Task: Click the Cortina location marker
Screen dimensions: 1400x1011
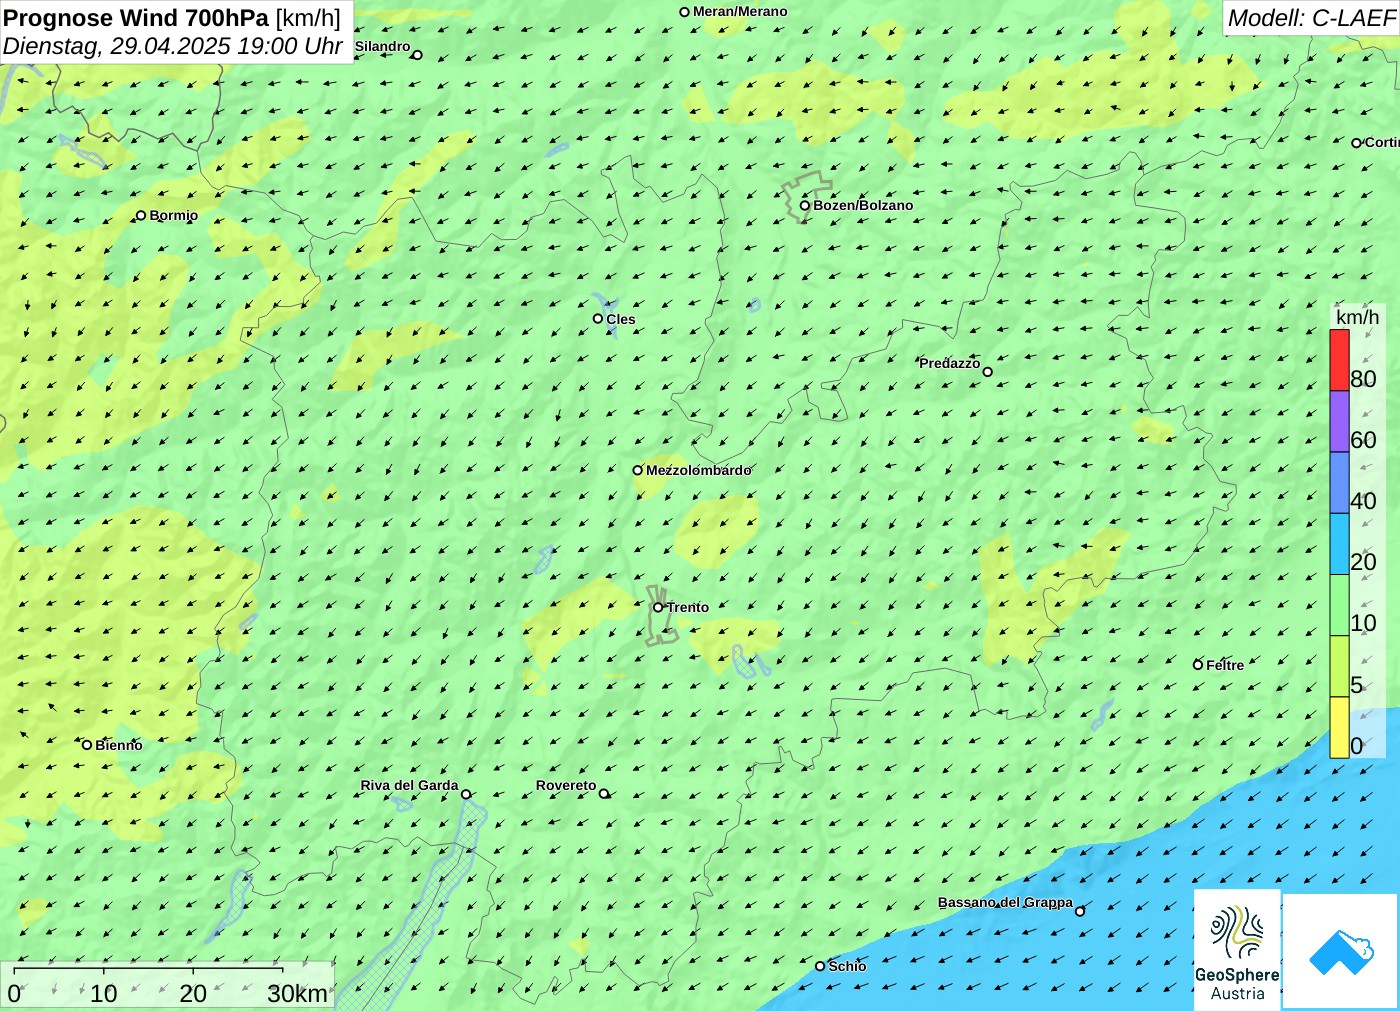Action: [1357, 143]
